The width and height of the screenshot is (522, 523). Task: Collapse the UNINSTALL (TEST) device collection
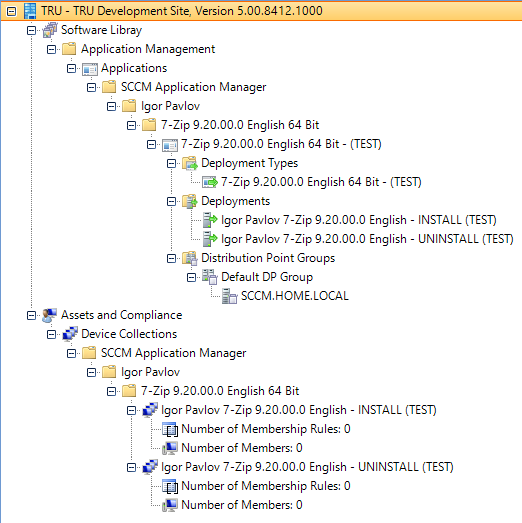point(131,468)
